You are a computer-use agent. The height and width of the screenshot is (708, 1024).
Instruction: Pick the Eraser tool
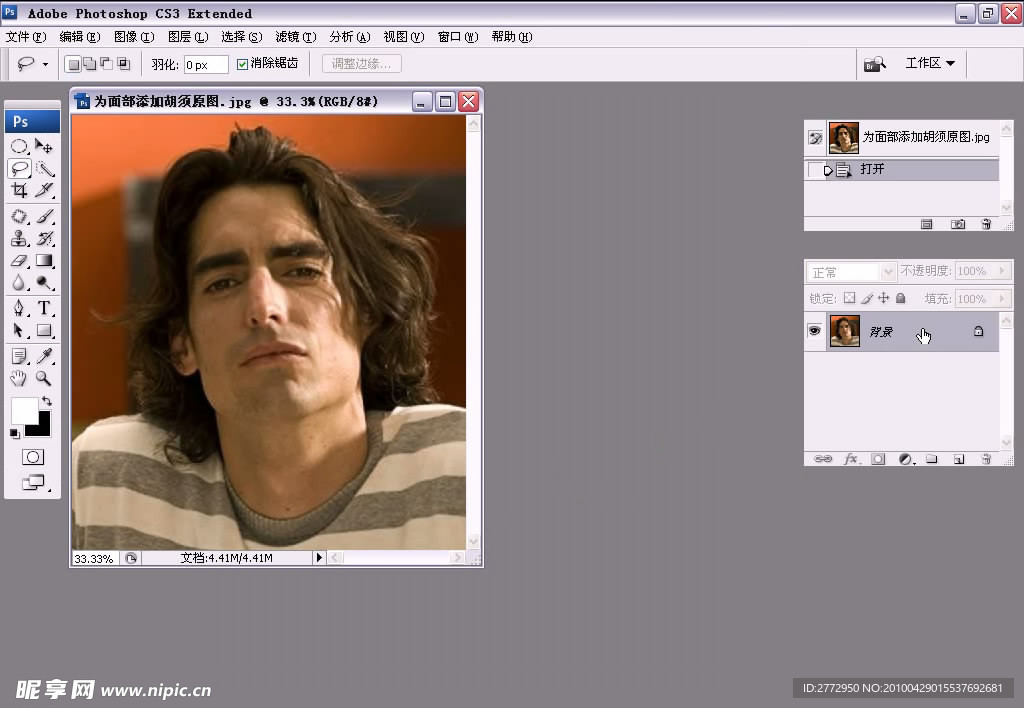(x=19, y=261)
